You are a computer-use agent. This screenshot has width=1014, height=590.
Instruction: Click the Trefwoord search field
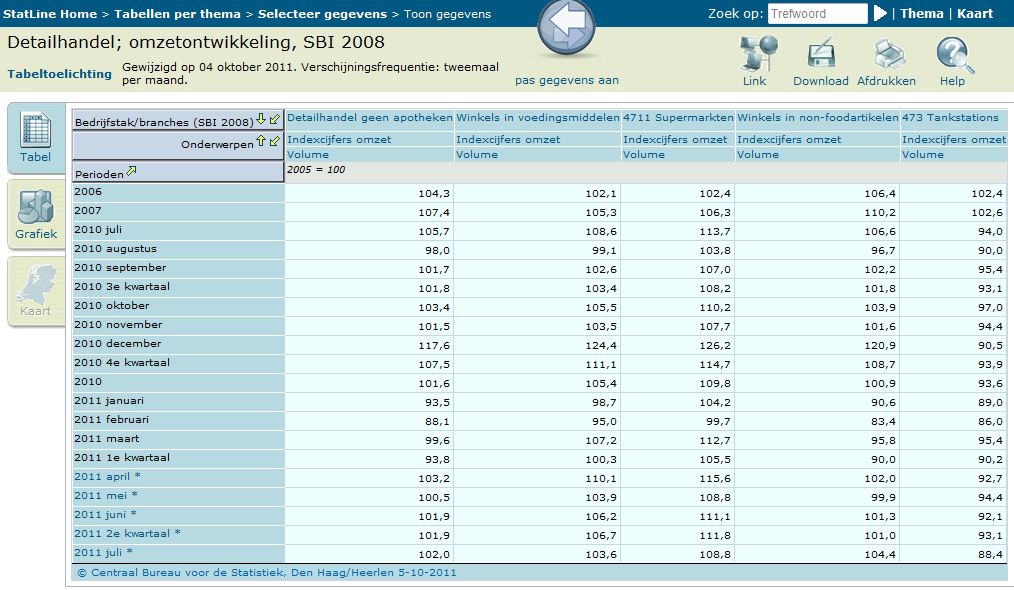[x=817, y=14]
